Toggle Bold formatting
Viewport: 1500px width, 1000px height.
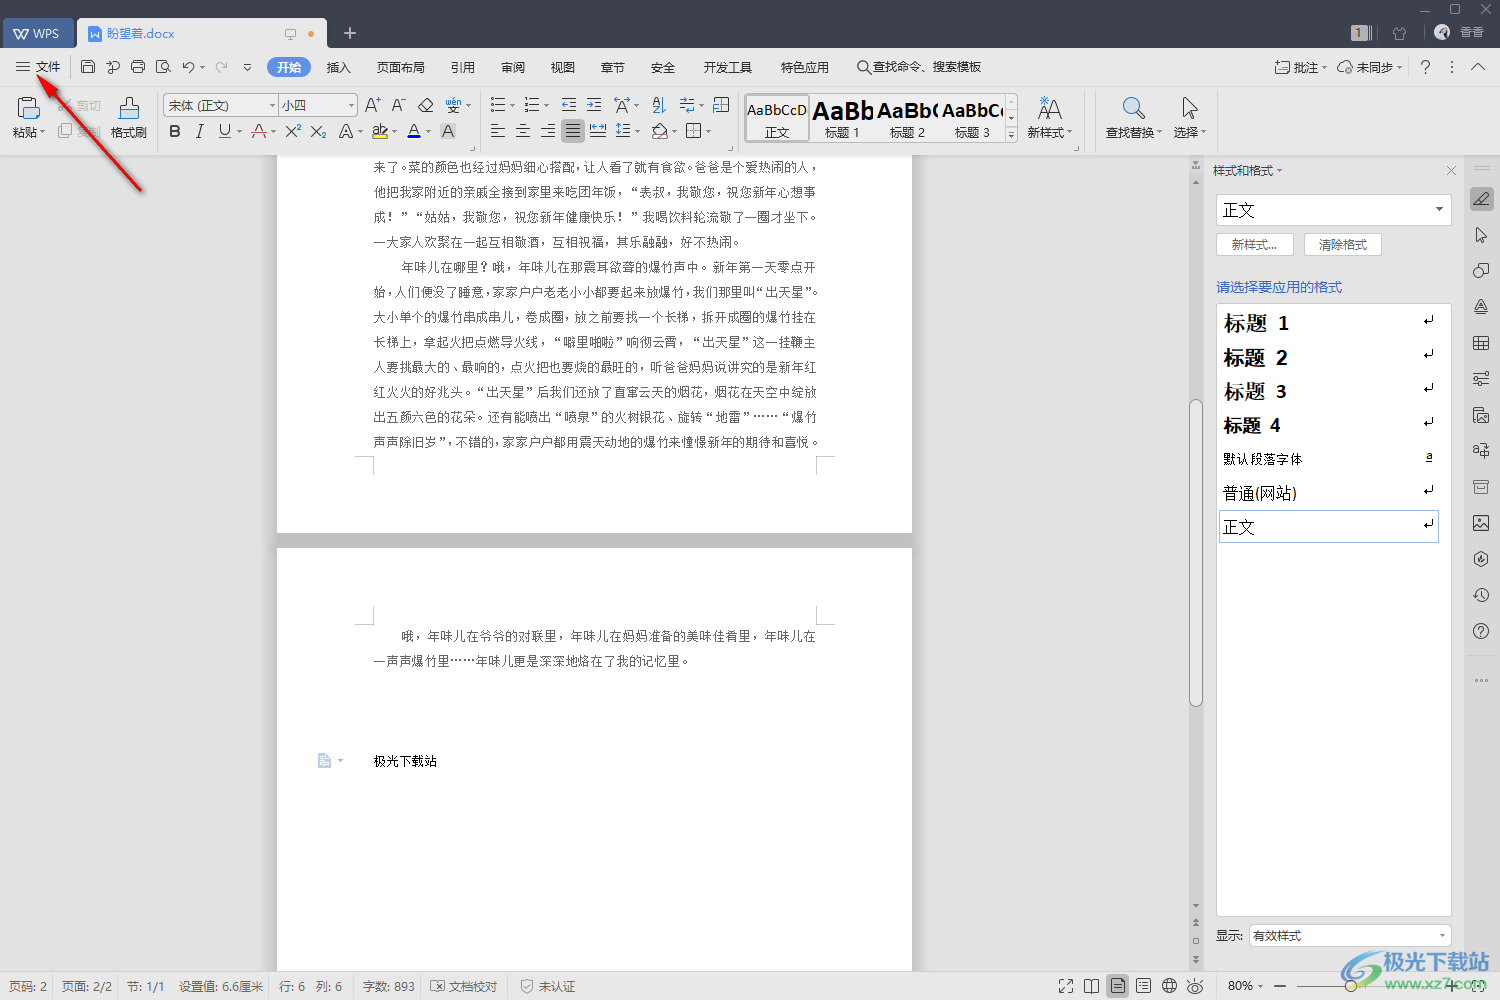[175, 131]
